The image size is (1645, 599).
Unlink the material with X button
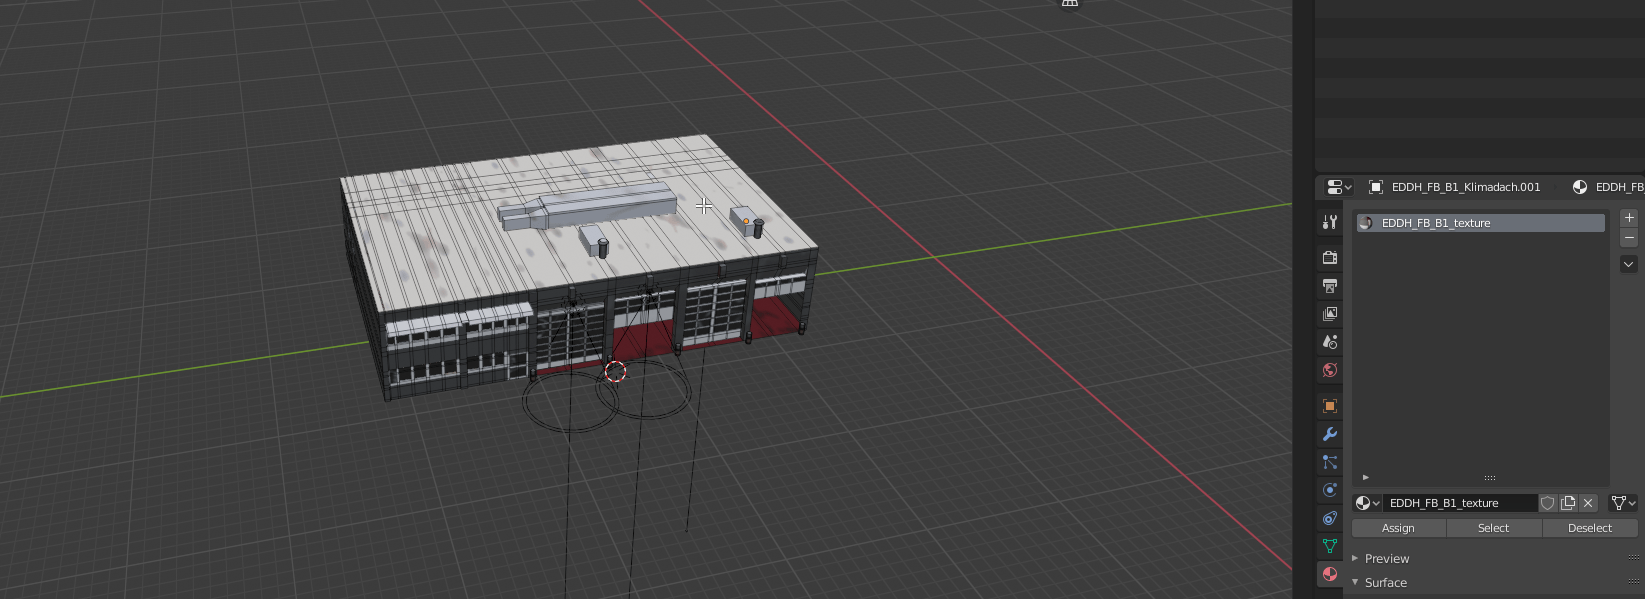click(1588, 503)
